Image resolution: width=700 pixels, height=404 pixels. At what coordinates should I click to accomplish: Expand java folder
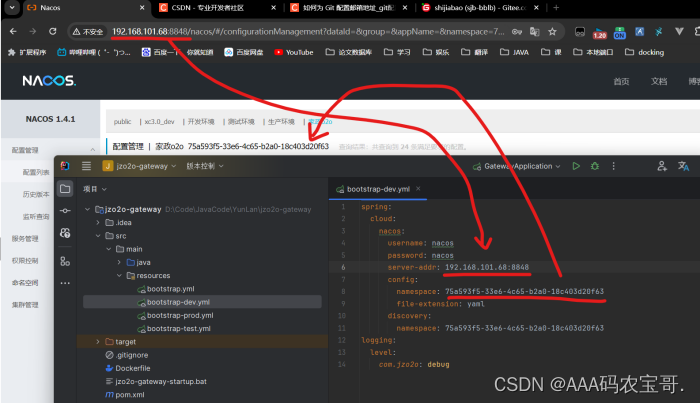click(119, 262)
